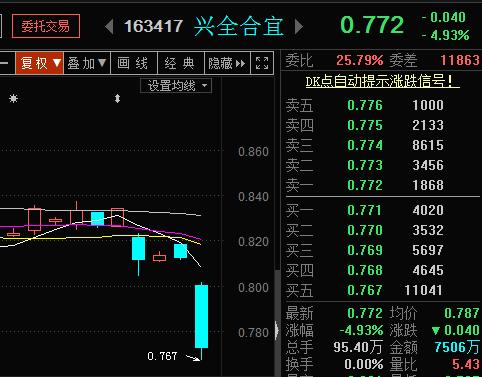Go to previous stock with left arrow
Screen dimensions: 482x377
109,27
